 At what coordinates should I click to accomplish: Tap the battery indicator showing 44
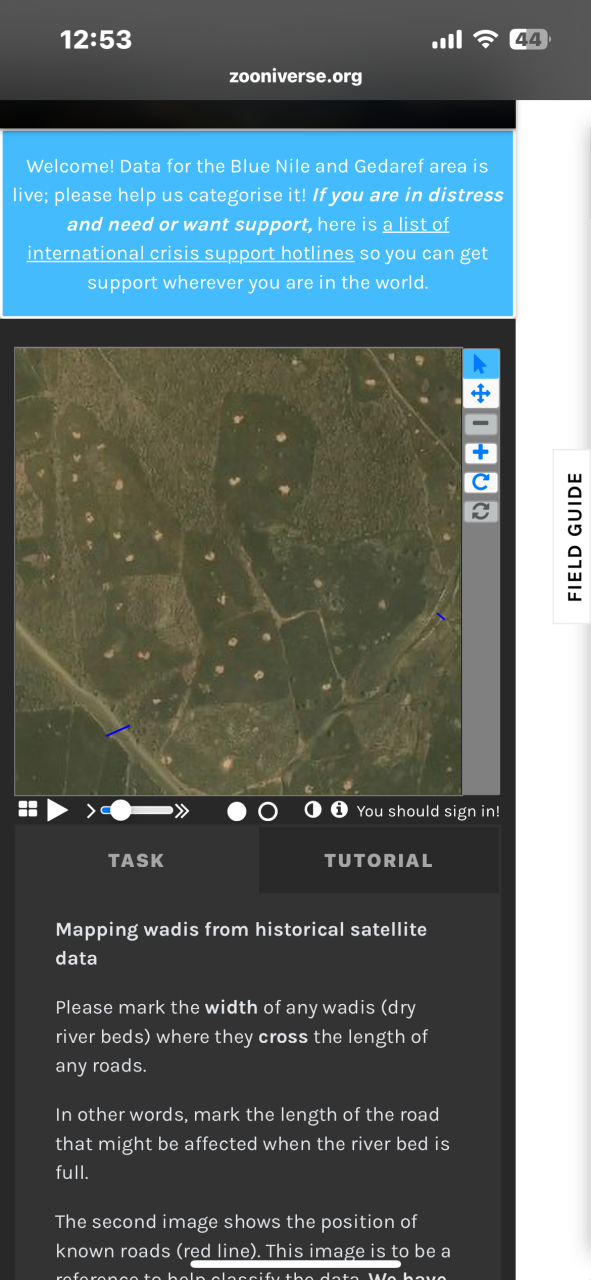coord(530,40)
